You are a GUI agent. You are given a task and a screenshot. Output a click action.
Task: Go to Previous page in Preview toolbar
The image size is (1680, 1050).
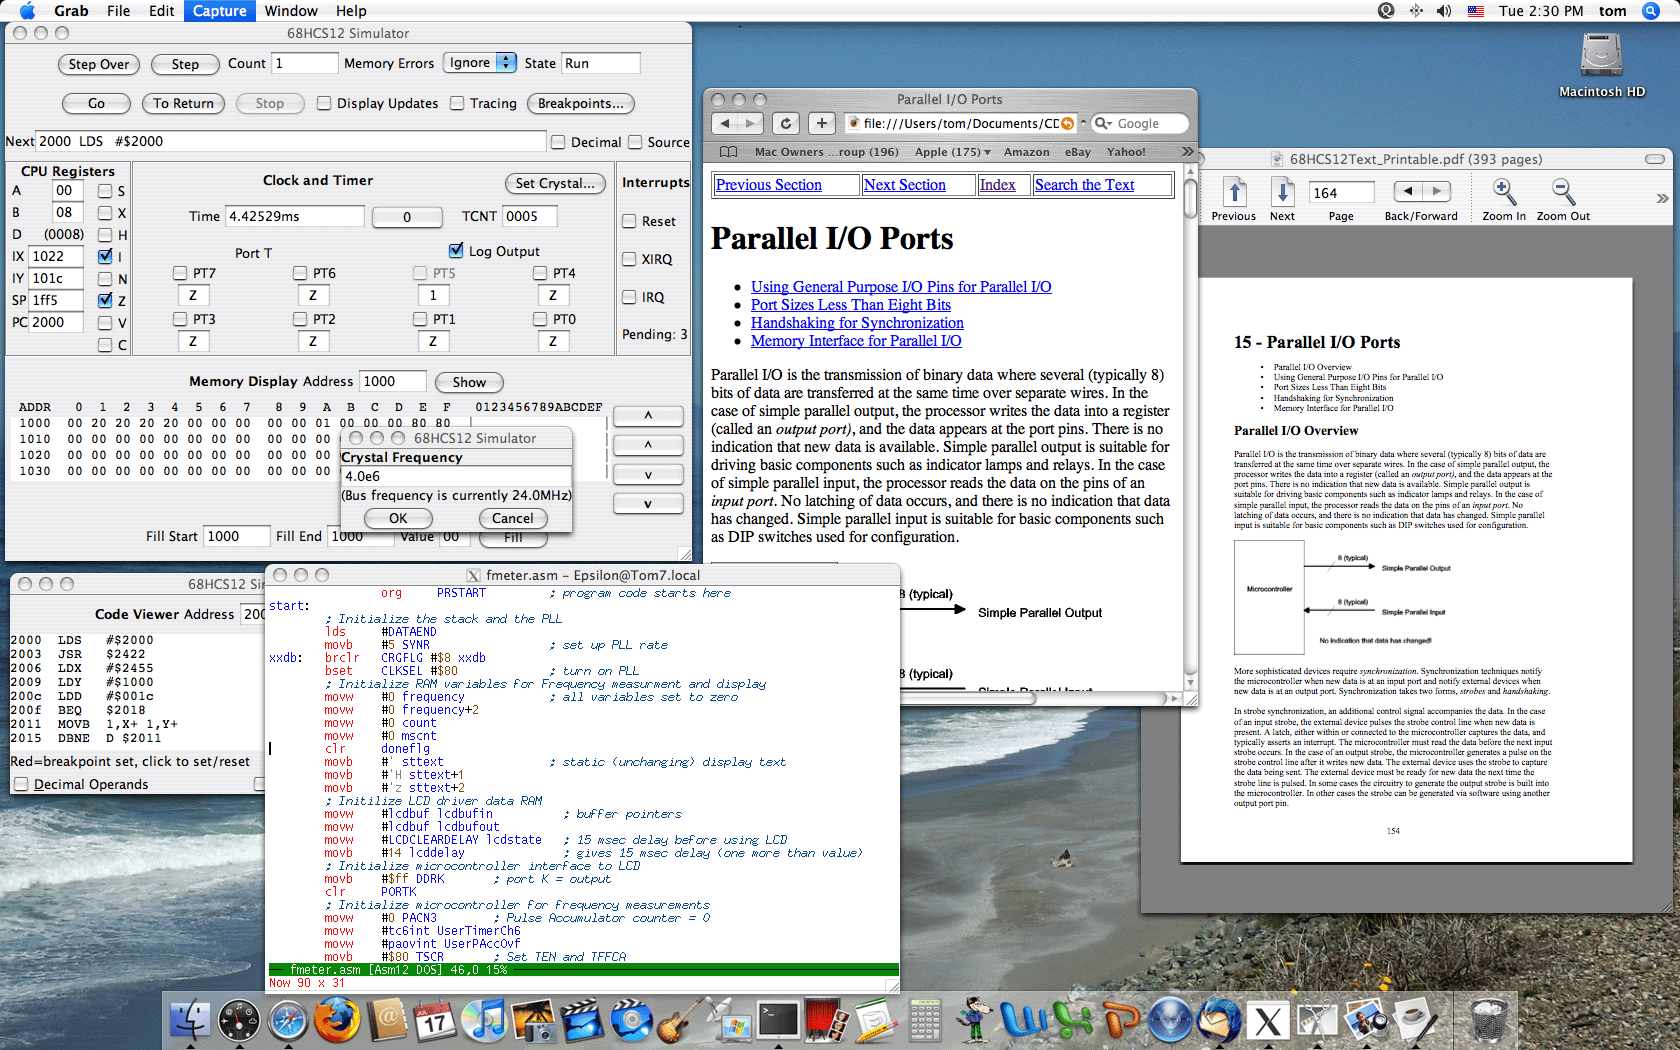tap(1234, 192)
